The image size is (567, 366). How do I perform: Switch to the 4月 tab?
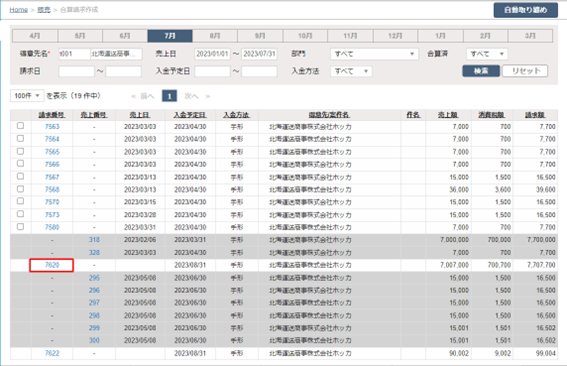point(35,36)
